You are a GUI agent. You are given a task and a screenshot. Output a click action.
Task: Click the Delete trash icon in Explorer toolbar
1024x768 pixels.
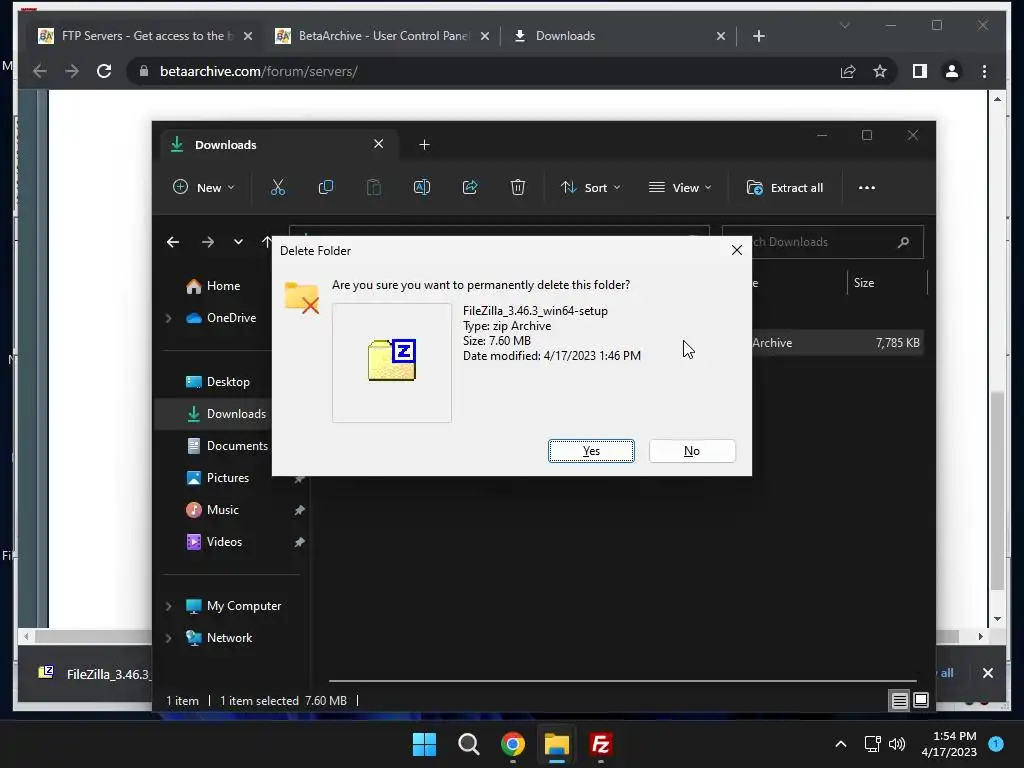517,187
